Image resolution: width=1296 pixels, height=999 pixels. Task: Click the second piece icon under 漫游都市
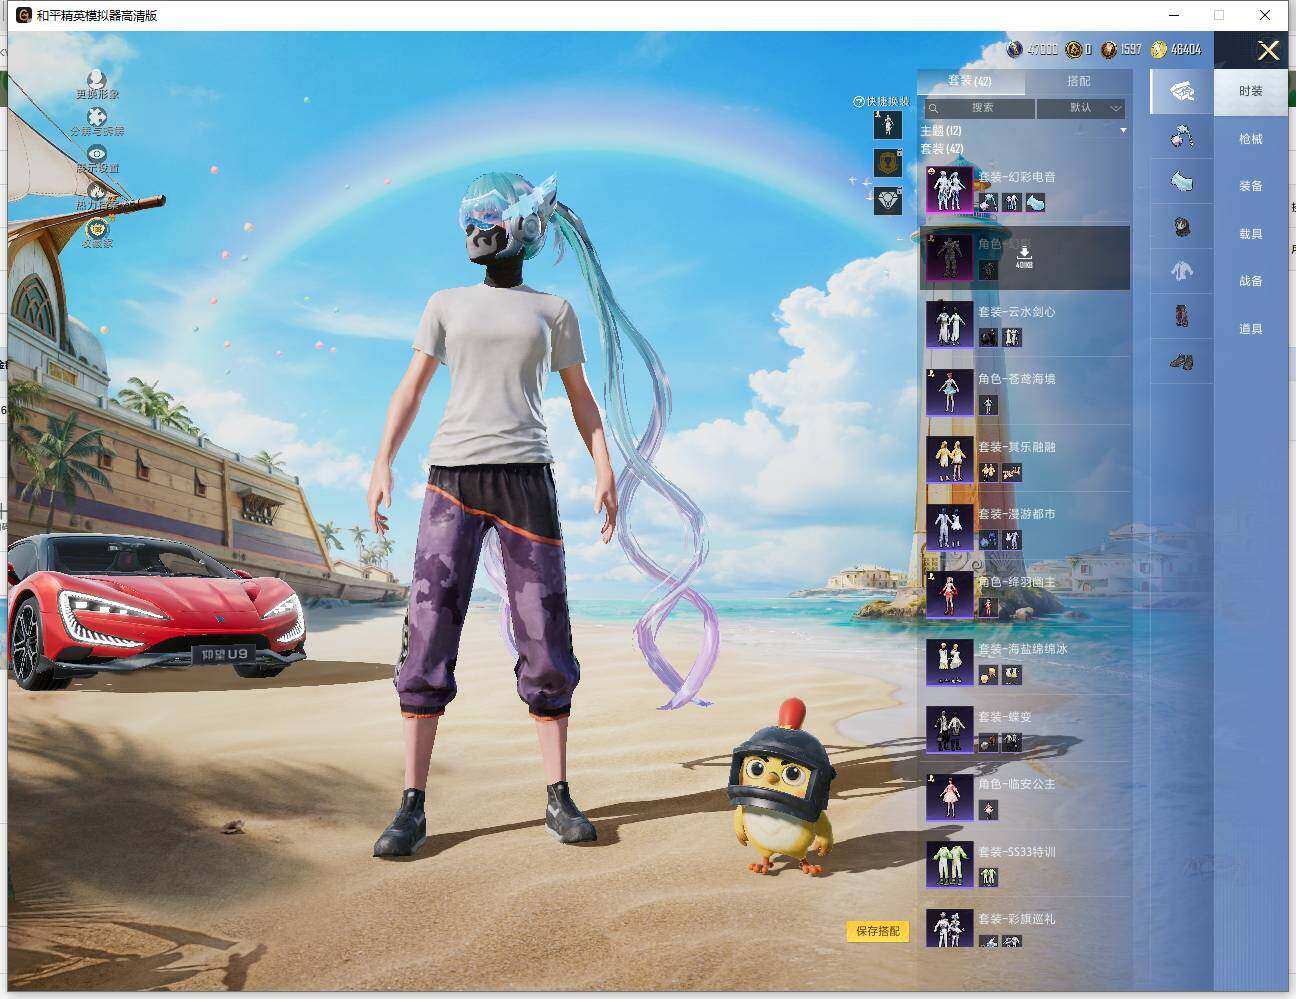(1012, 540)
